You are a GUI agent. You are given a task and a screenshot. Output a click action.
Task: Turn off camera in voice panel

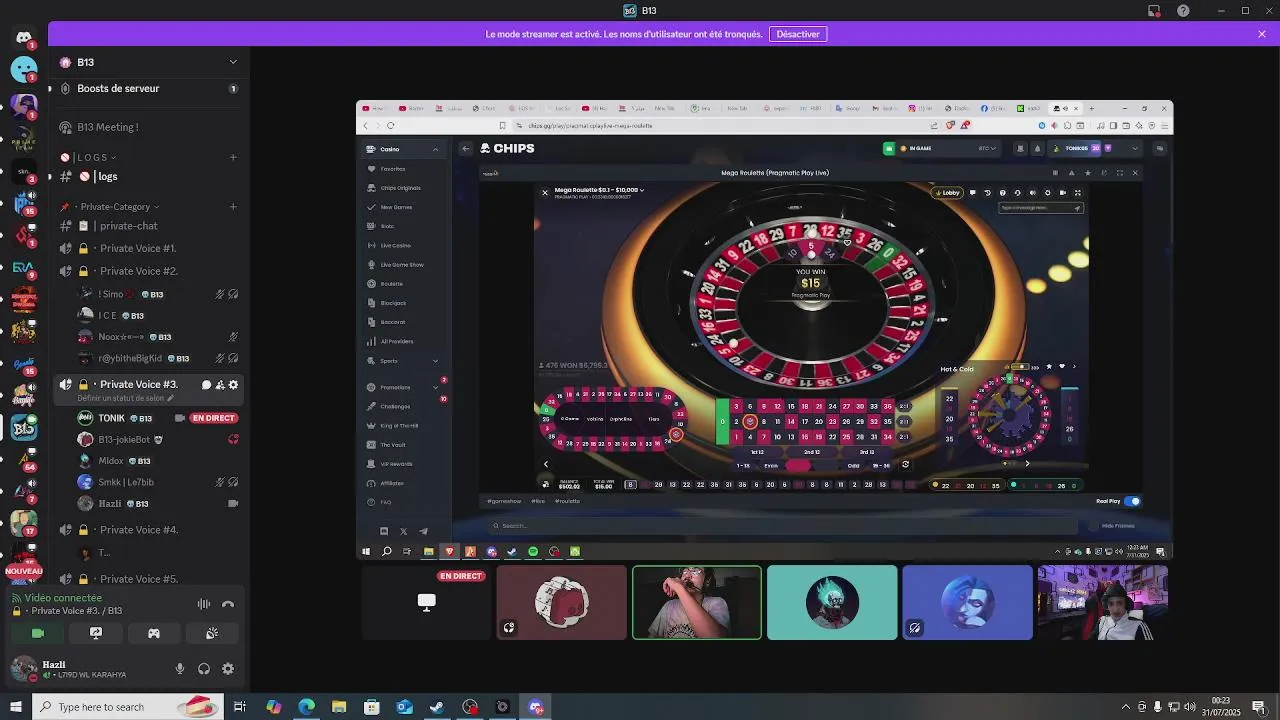(38, 633)
